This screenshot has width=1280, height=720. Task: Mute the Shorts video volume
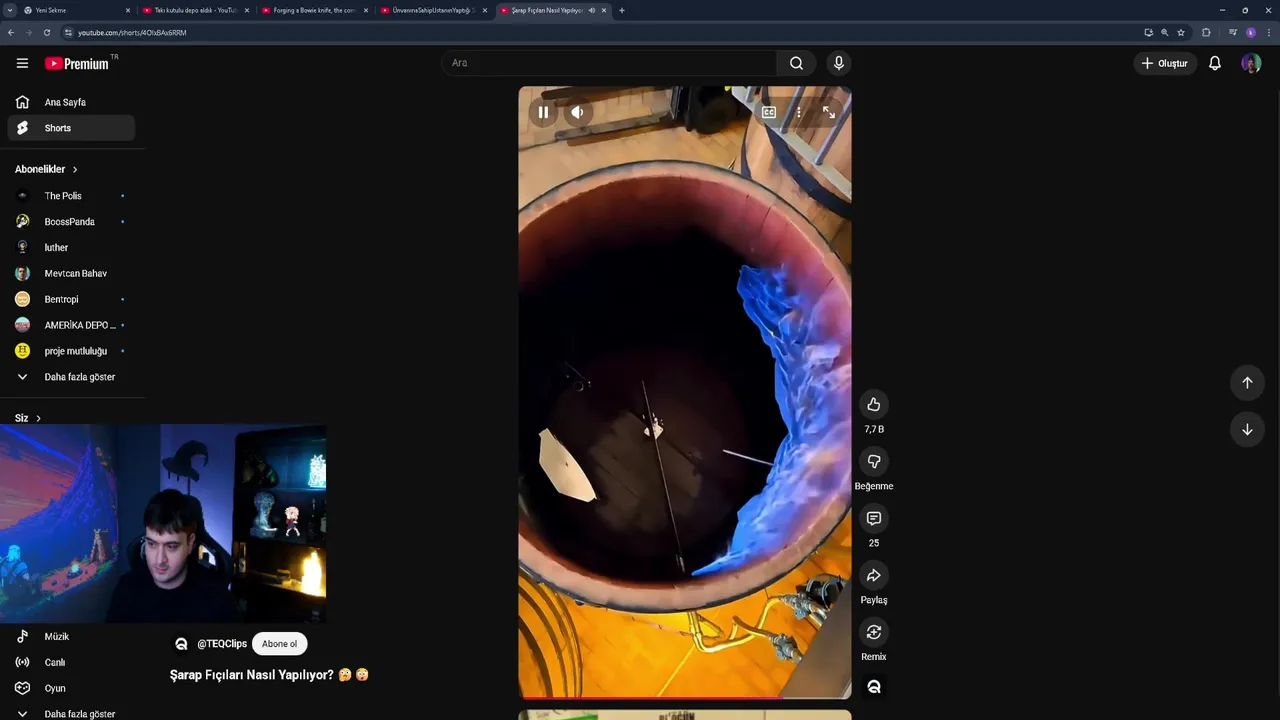(577, 112)
